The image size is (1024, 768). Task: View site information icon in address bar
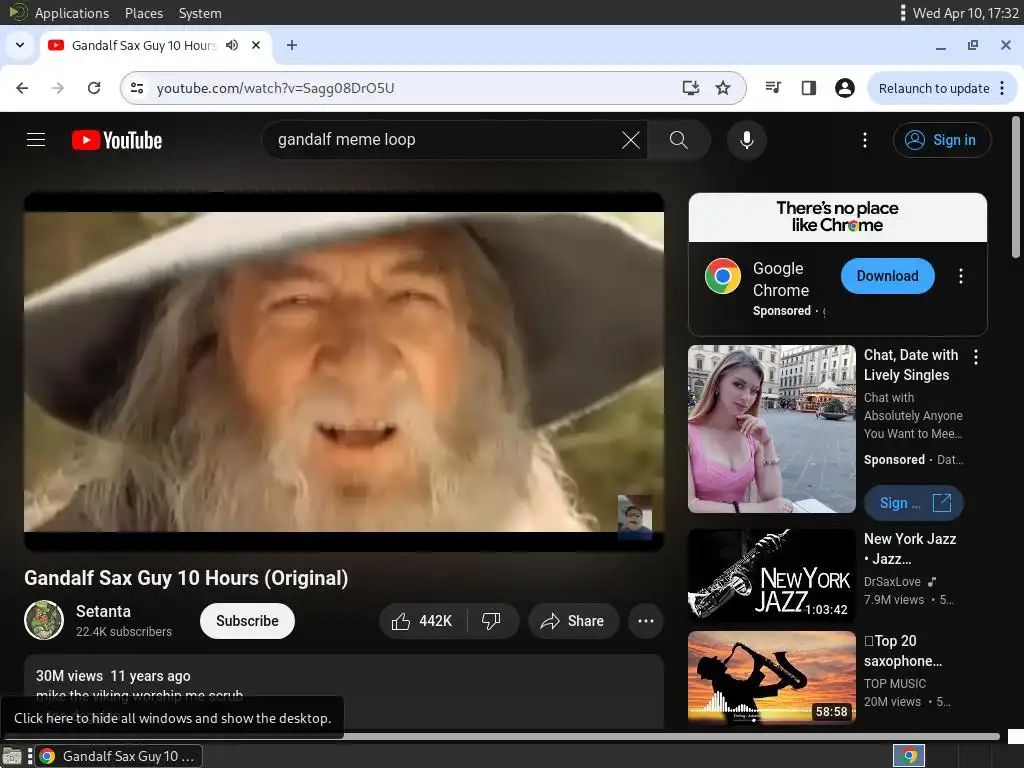point(137,88)
